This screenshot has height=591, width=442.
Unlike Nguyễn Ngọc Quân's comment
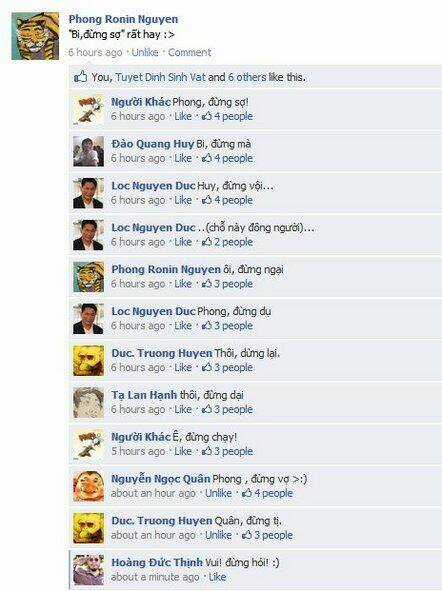click(218, 493)
